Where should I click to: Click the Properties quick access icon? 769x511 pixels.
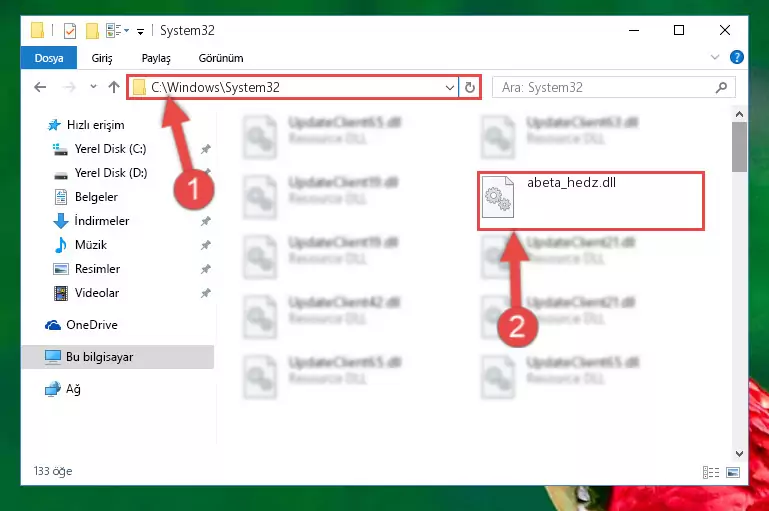coord(70,31)
